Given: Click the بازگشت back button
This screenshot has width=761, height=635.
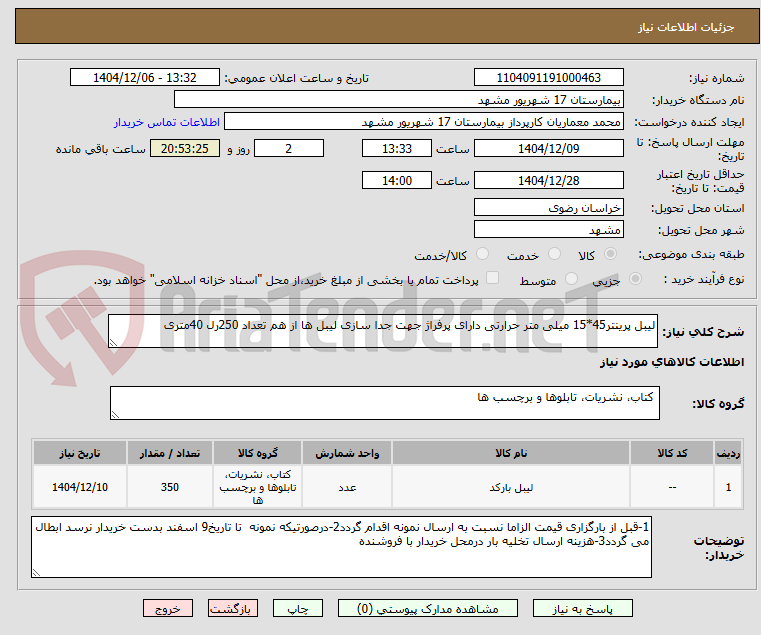Looking at the screenshot, I should tap(232, 608).
